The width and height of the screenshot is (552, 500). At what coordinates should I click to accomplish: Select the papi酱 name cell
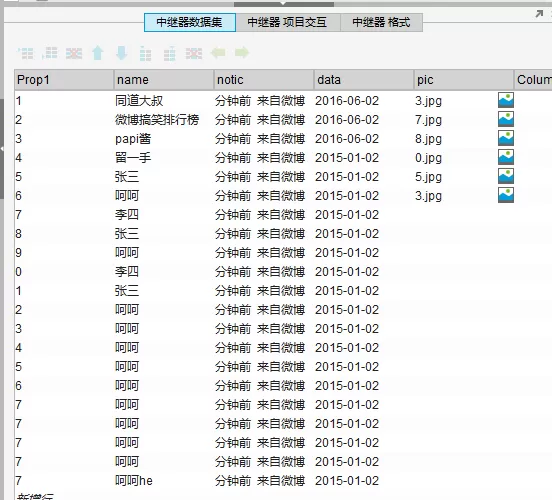point(164,139)
